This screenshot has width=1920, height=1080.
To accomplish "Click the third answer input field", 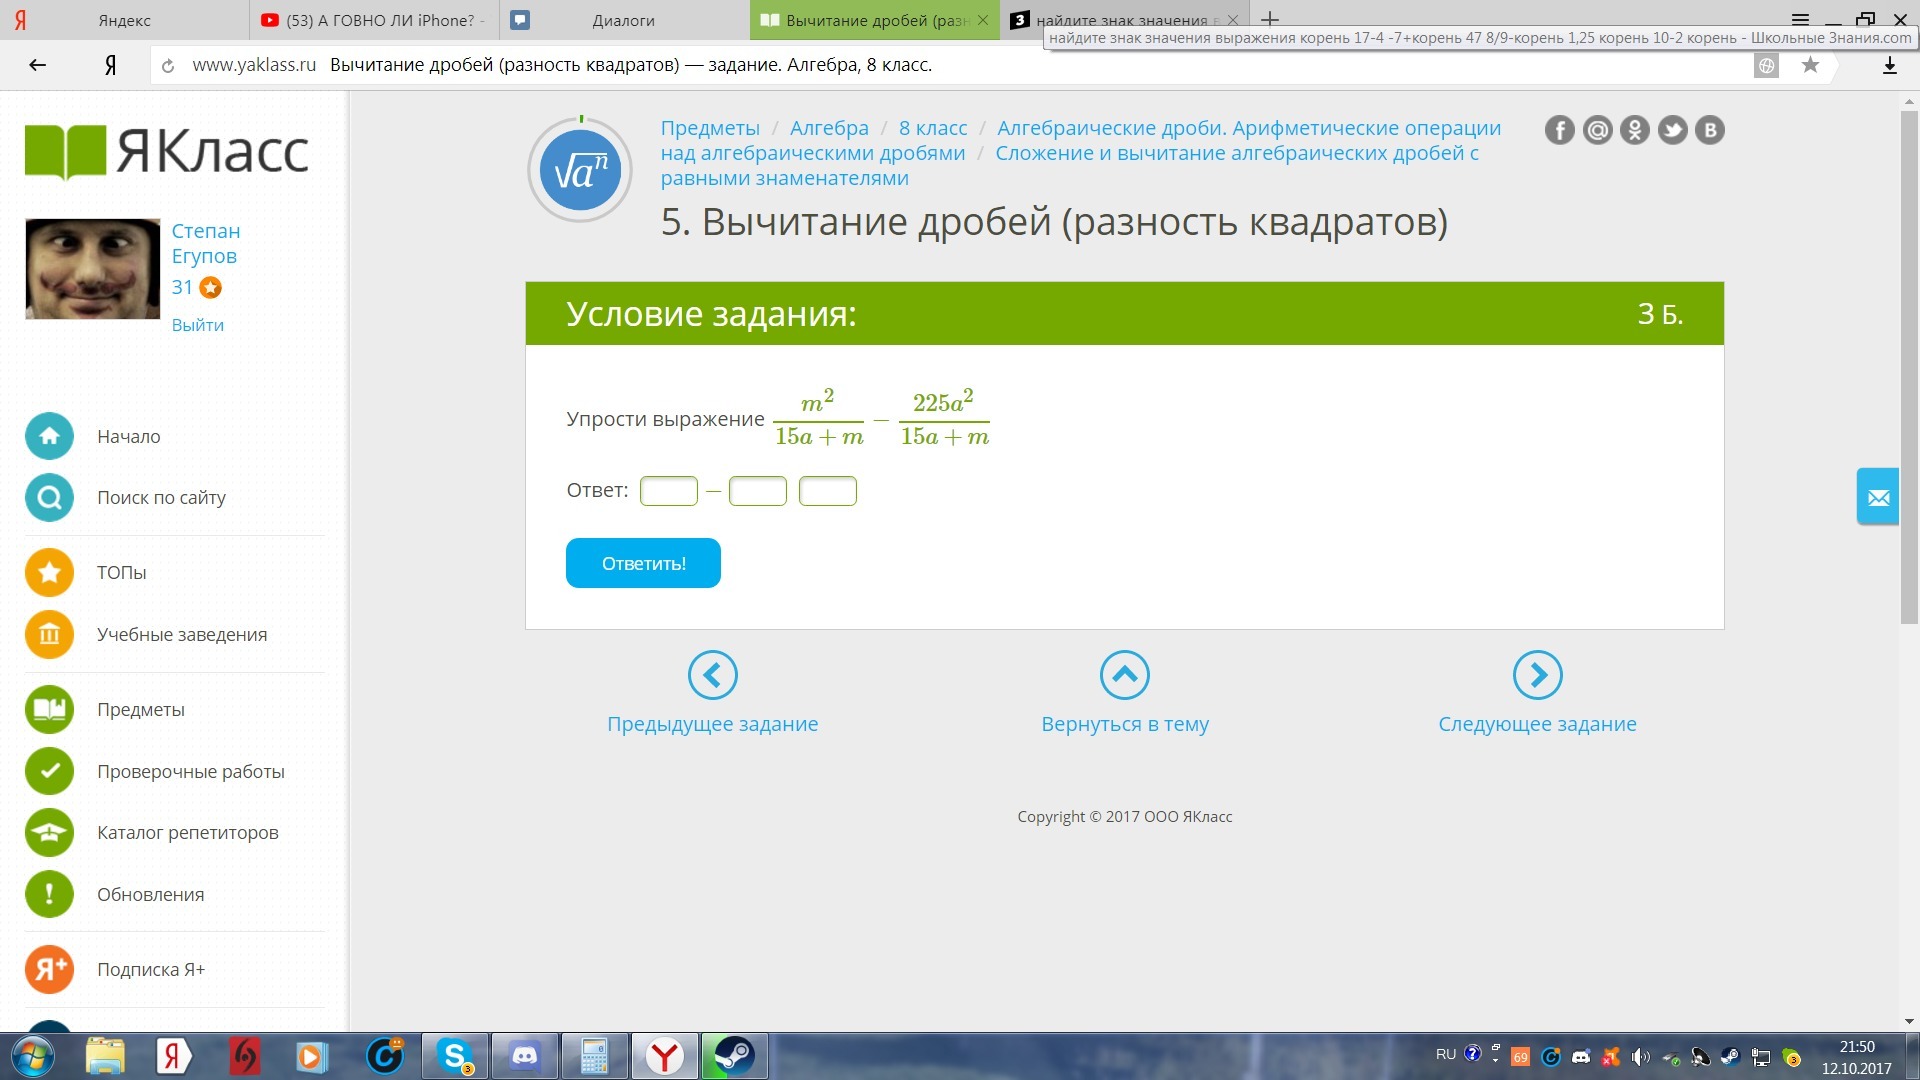I will [x=827, y=491].
